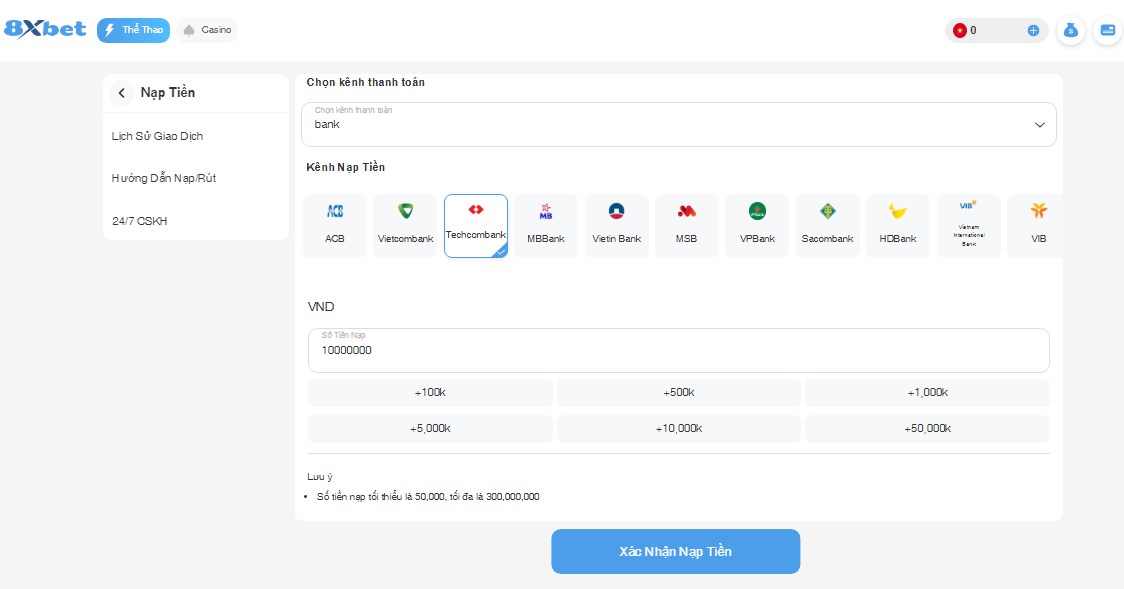Click the Kênh Nạp Tiền heading
This screenshot has width=1124, height=589.
click(x=346, y=167)
